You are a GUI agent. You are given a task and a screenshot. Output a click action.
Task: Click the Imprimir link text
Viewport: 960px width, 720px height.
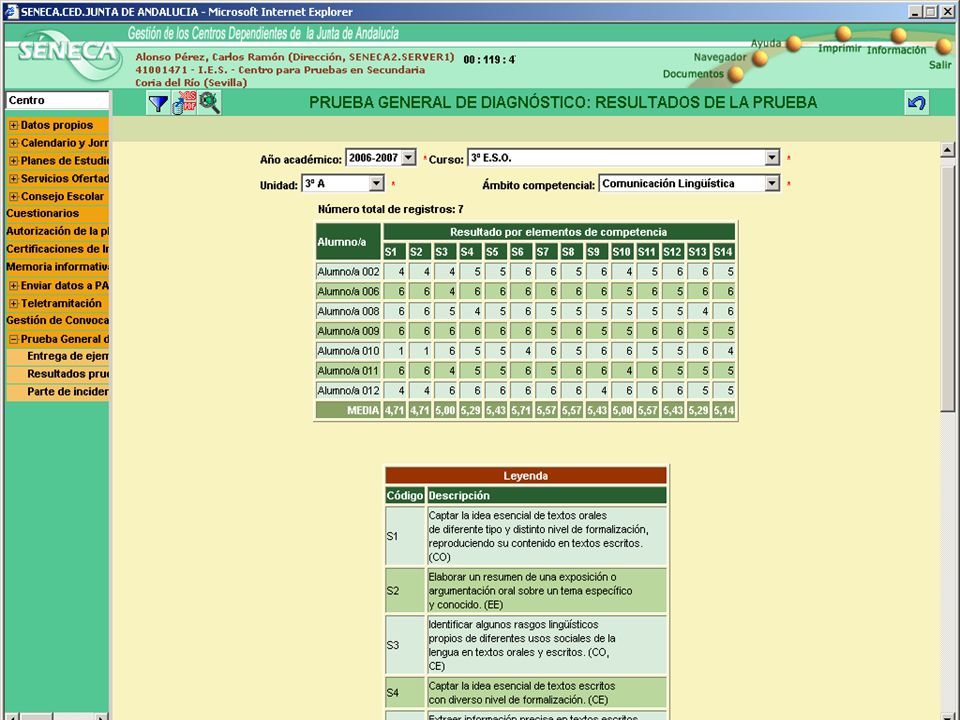(839, 48)
